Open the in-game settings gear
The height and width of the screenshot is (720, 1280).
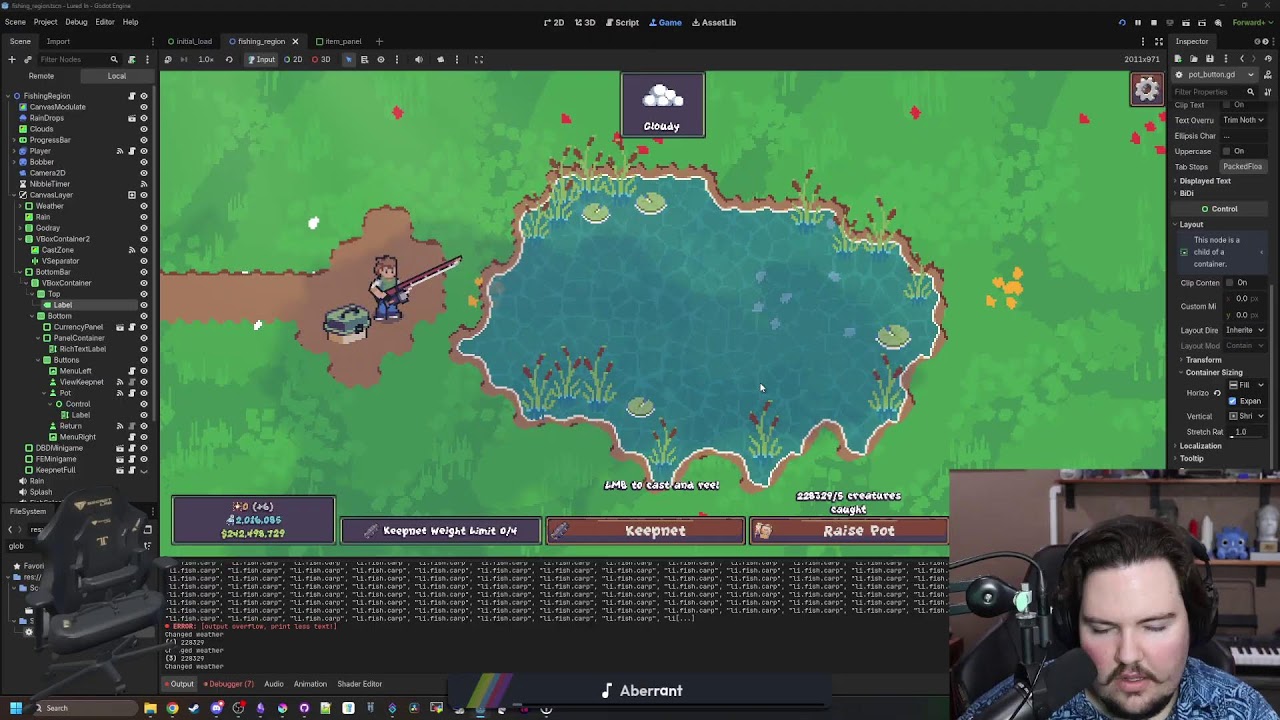coord(1147,89)
